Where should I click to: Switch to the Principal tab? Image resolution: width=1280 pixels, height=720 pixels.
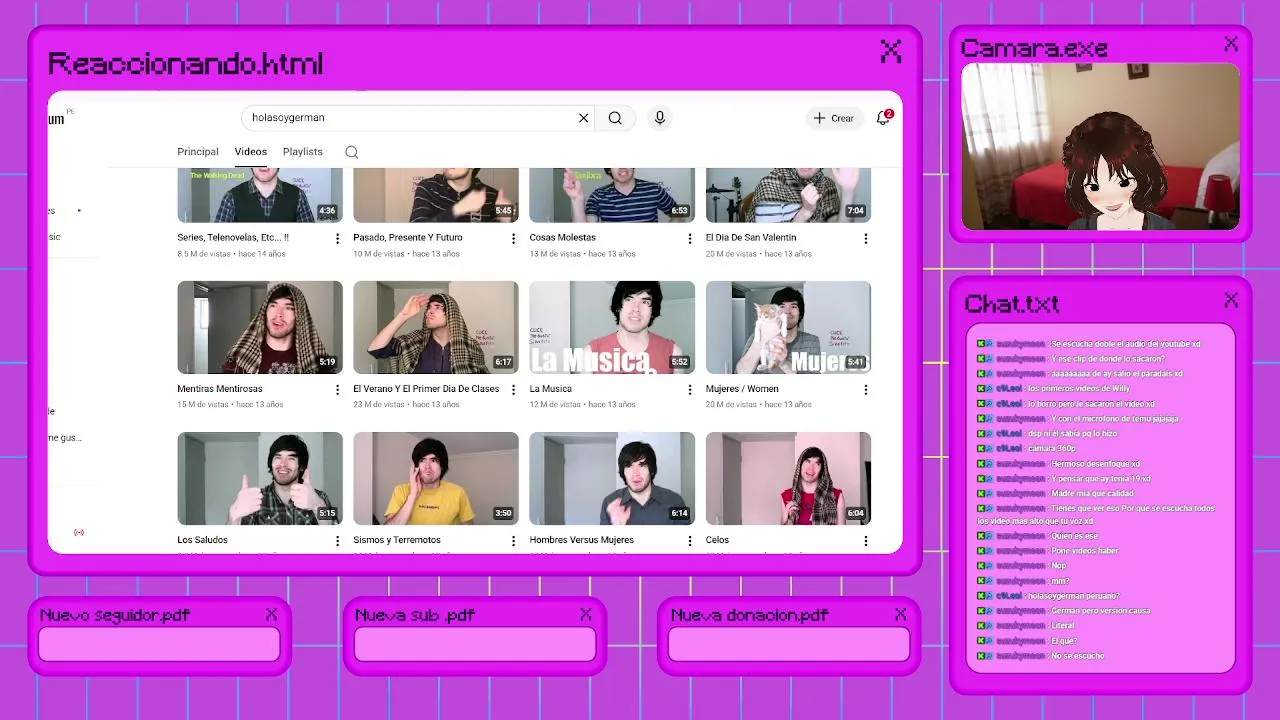point(198,152)
